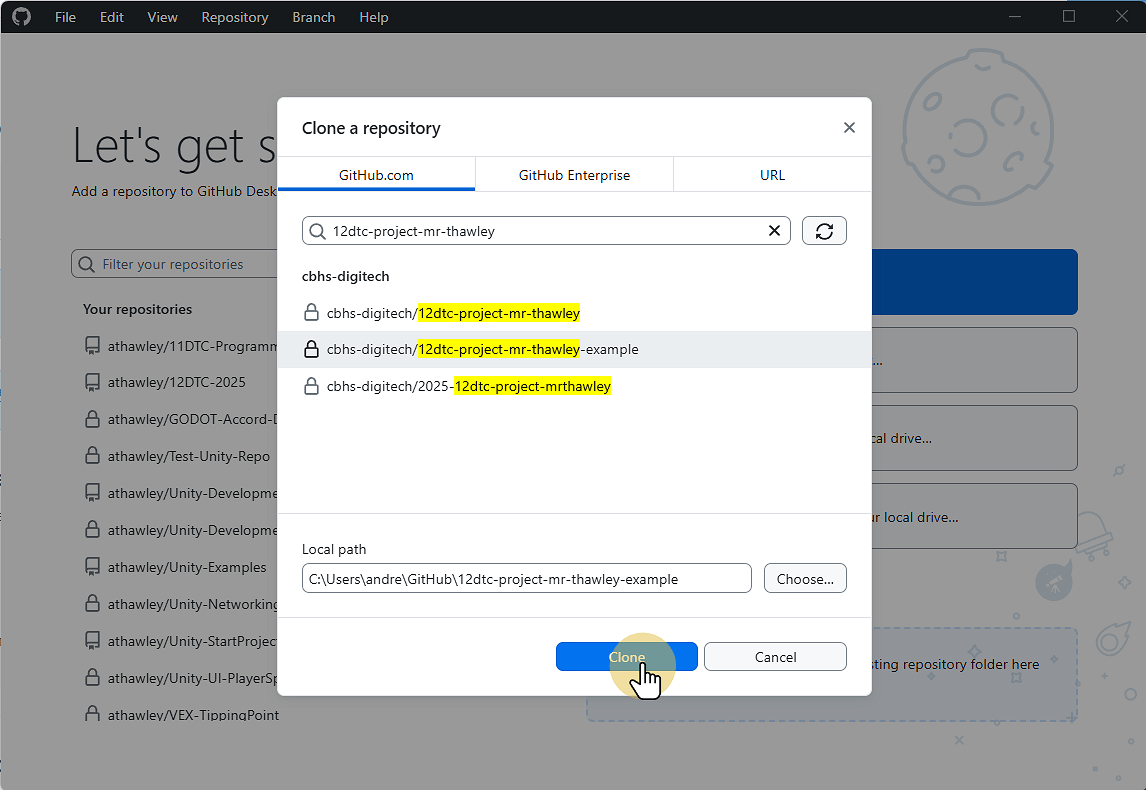Select athawley/Unity-Examples in repository list
Viewport: 1146px width, 790px height.
(x=187, y=567)
